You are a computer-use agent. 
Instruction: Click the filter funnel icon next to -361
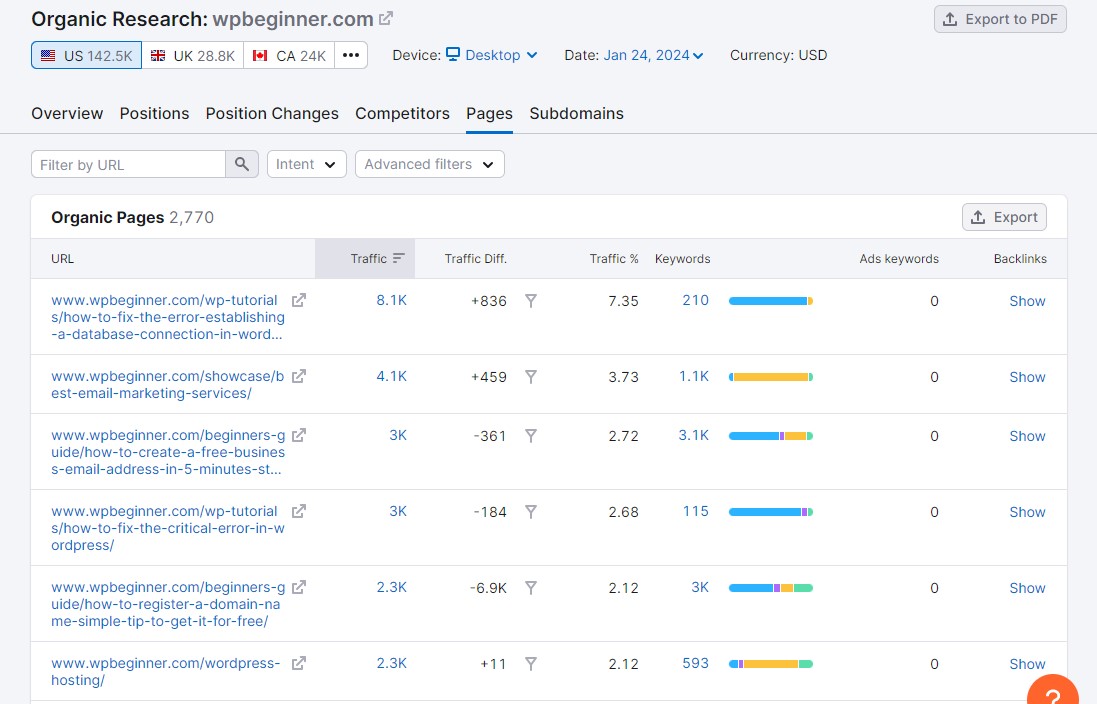(x=531, y=436)
